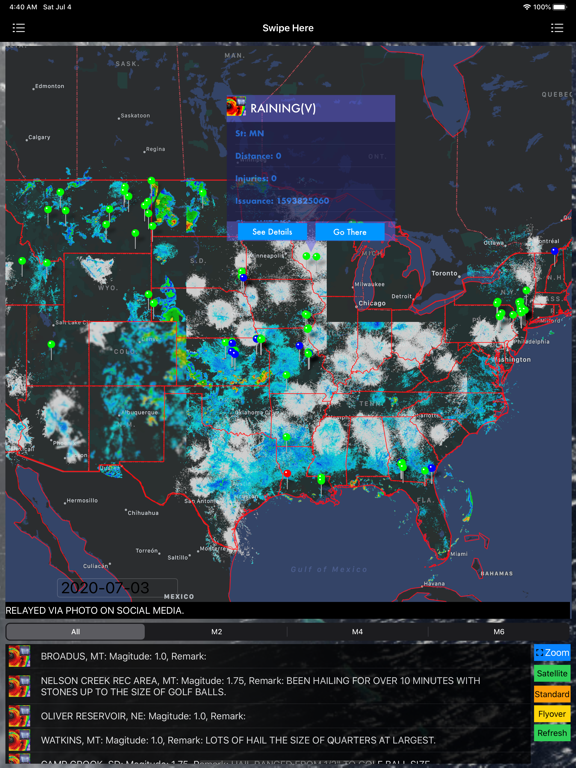Screen dimensions: 576x768
Task: Select the M2 segment tab
Action: pyautogui.click(x=216, y=632)
